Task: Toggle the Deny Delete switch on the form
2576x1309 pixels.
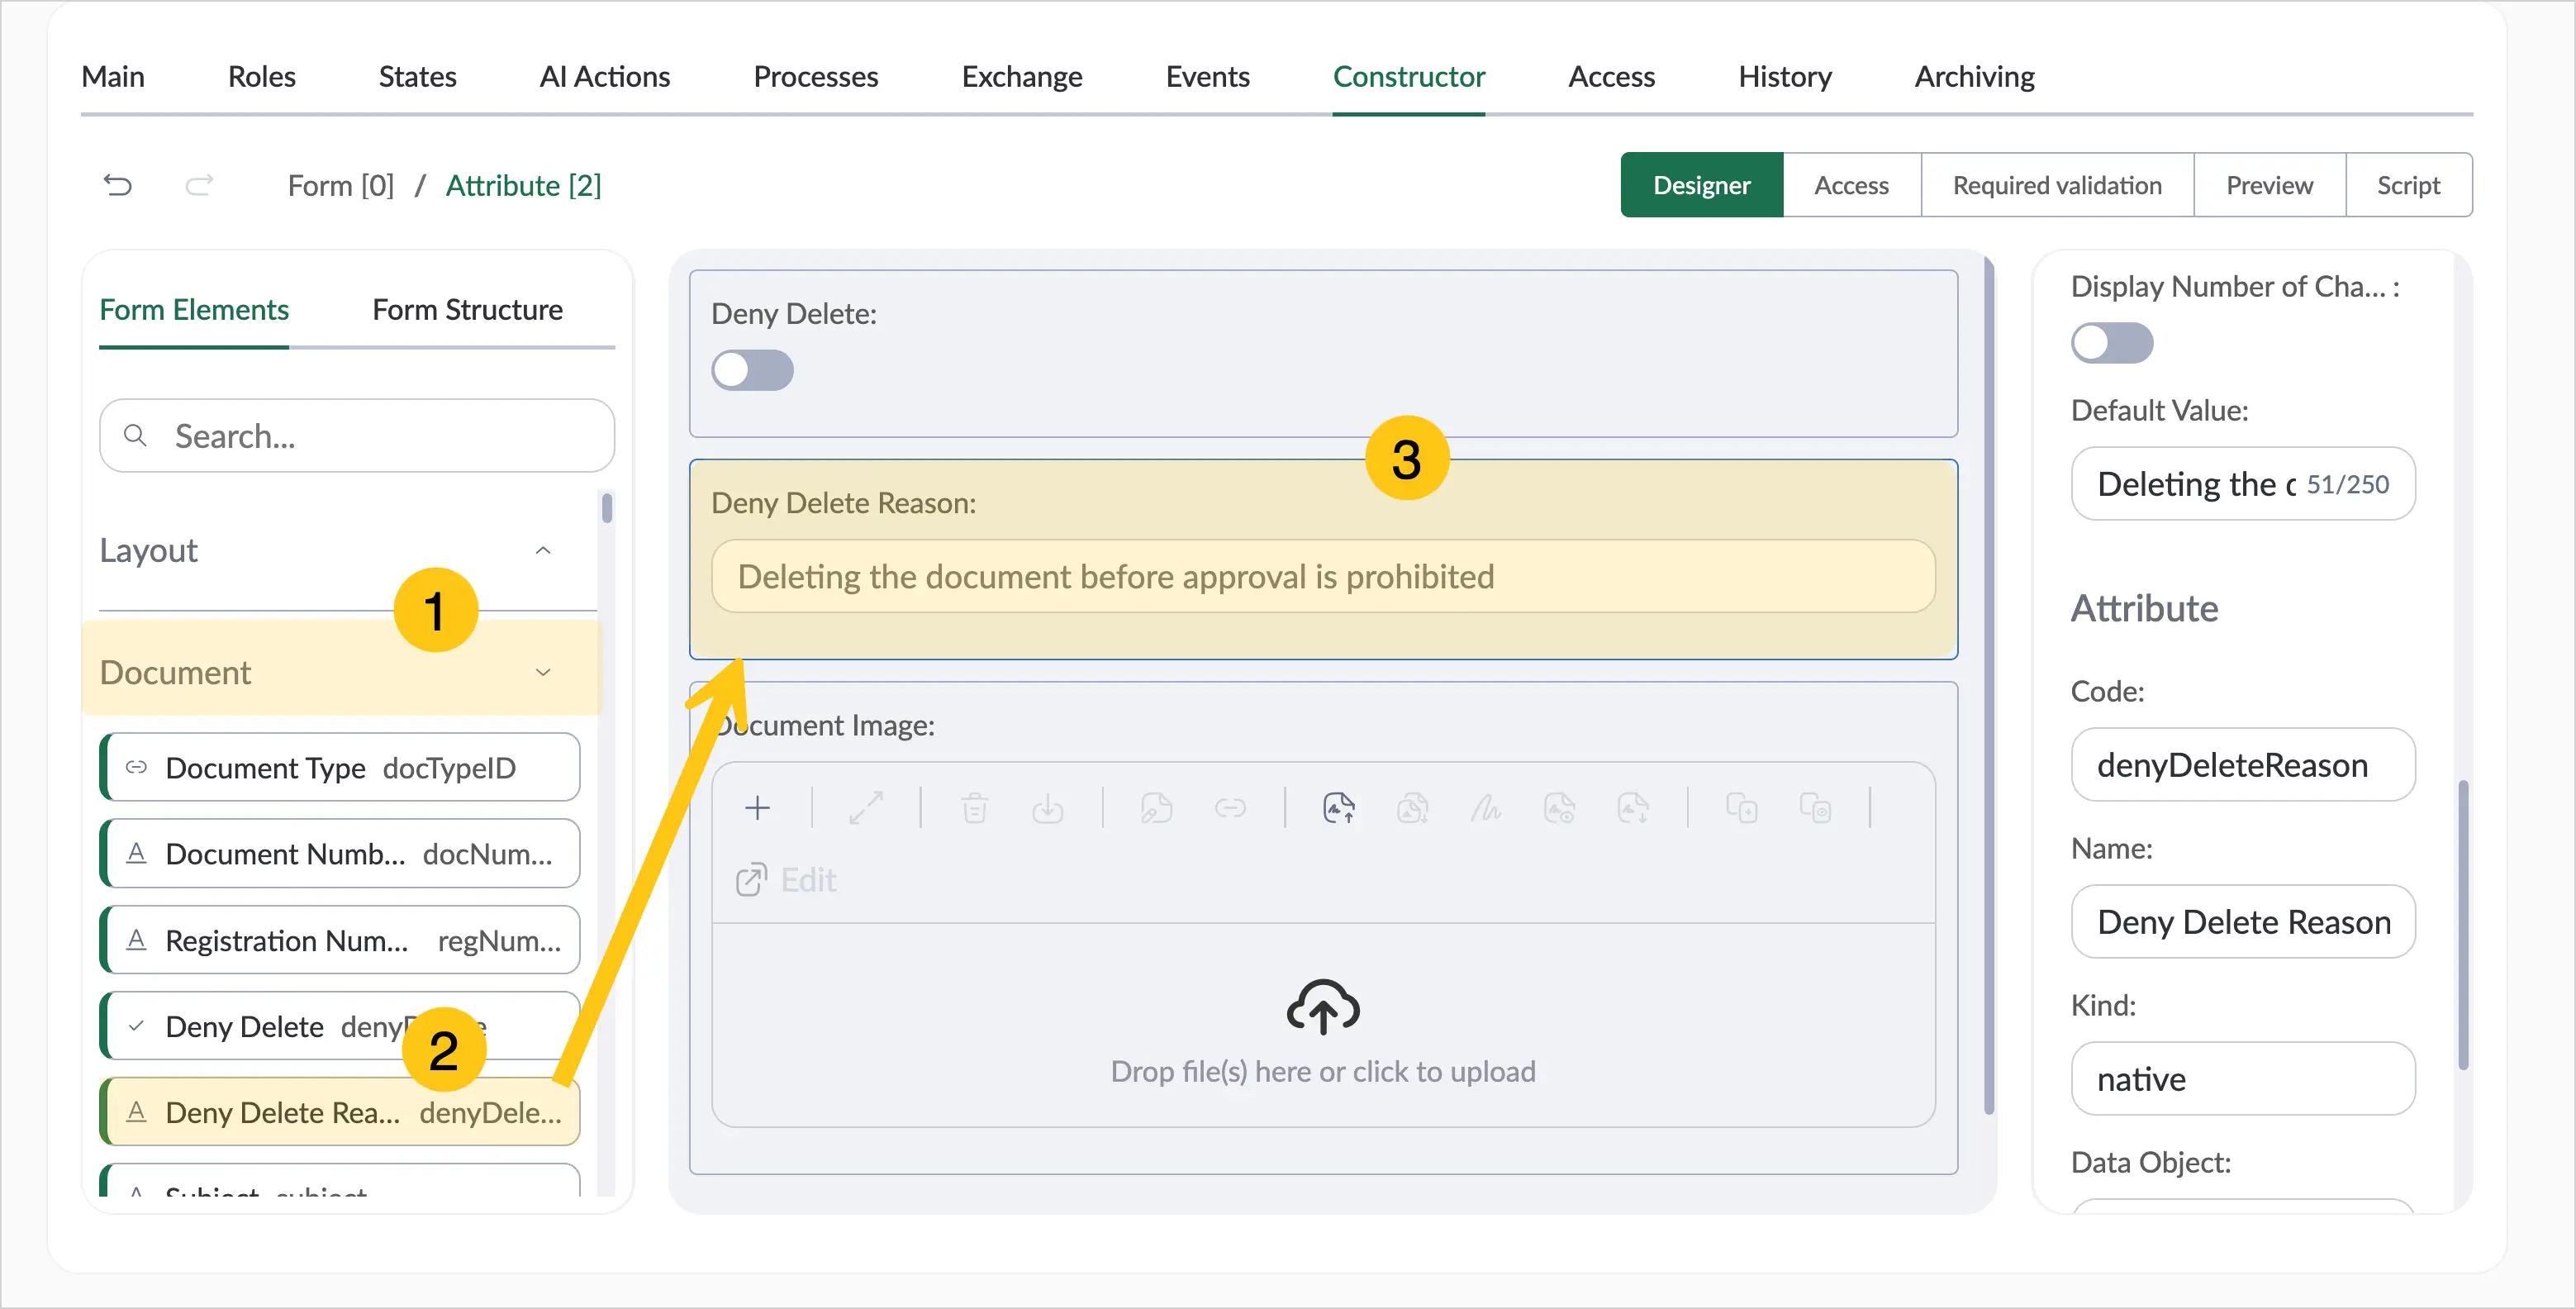Action: [752, 370]
